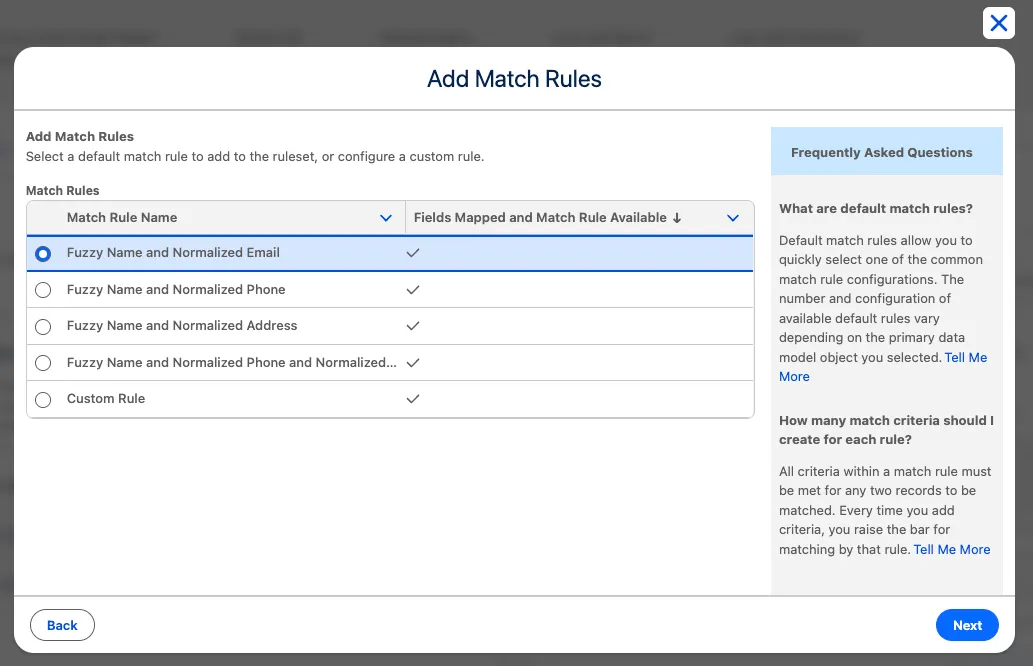Click the Frequently Asked Questions header
This screenshot has width=1033, height=666.
click(x=881, y=153)
